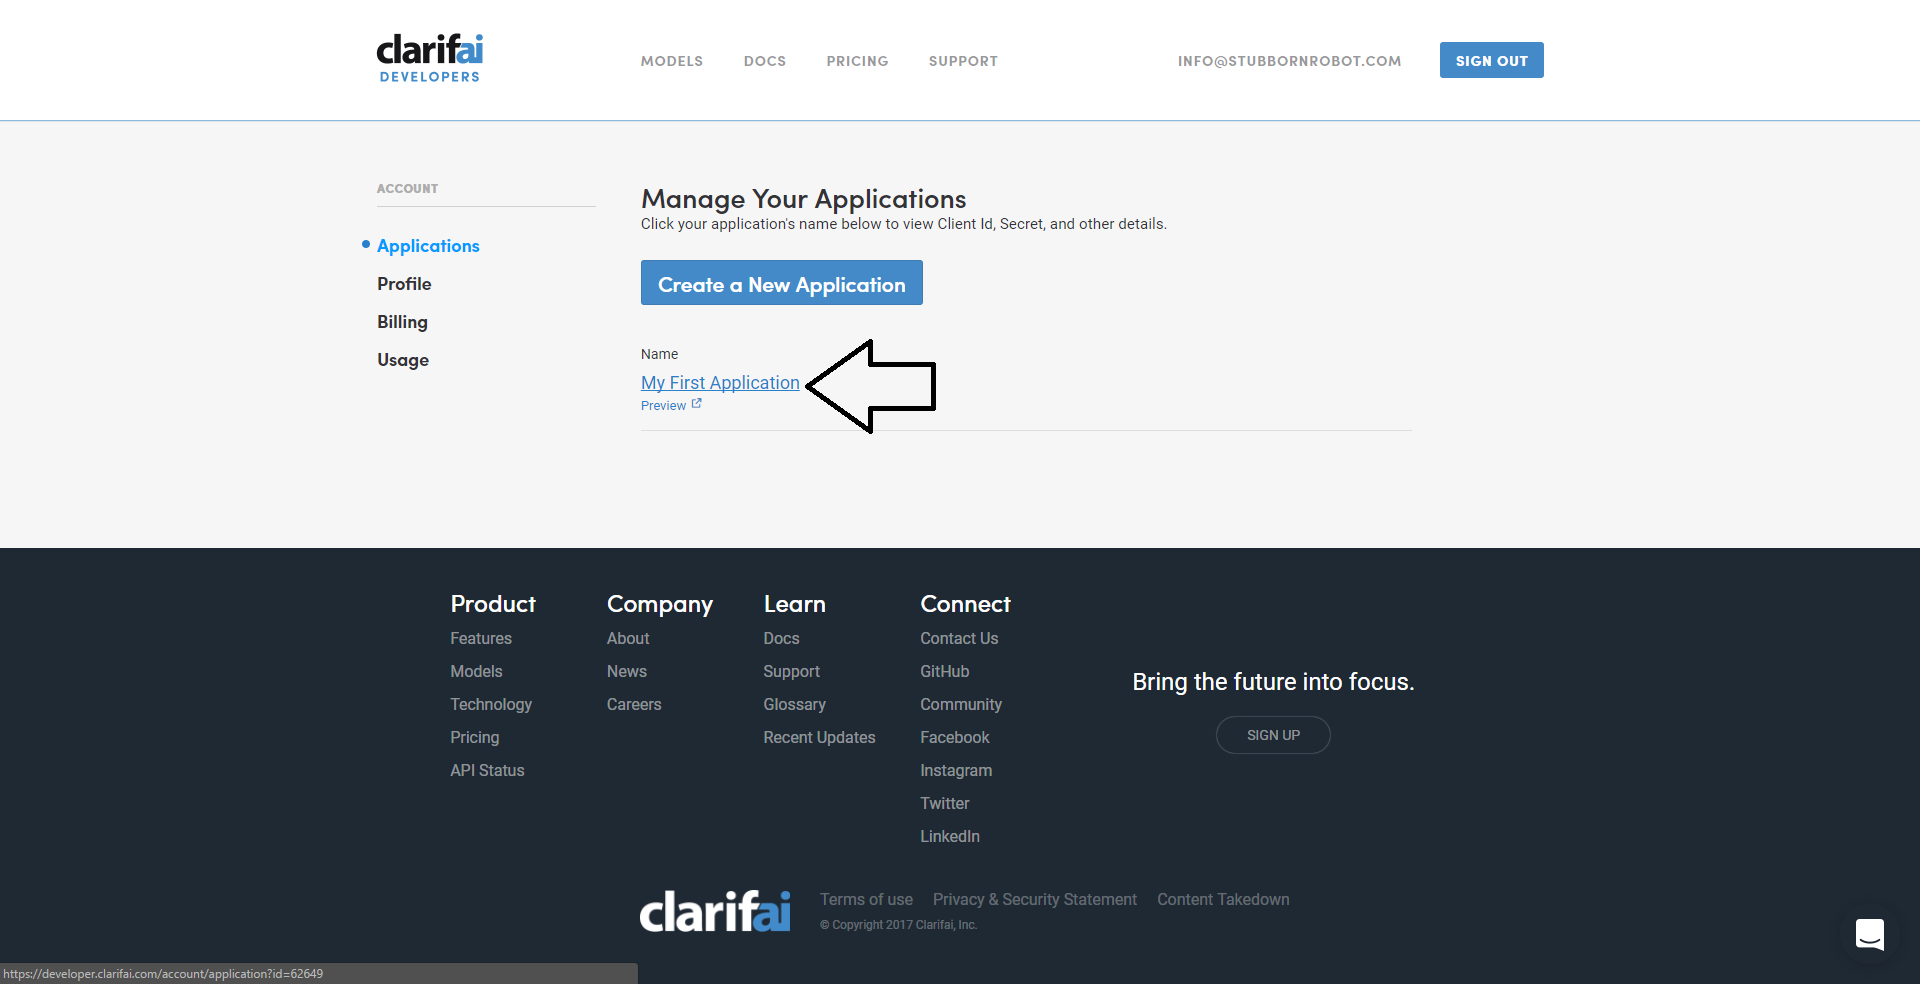The image size is (1920, 984).
Task: Open the LinkedIn footer link
Action: [x=950, y=836]
